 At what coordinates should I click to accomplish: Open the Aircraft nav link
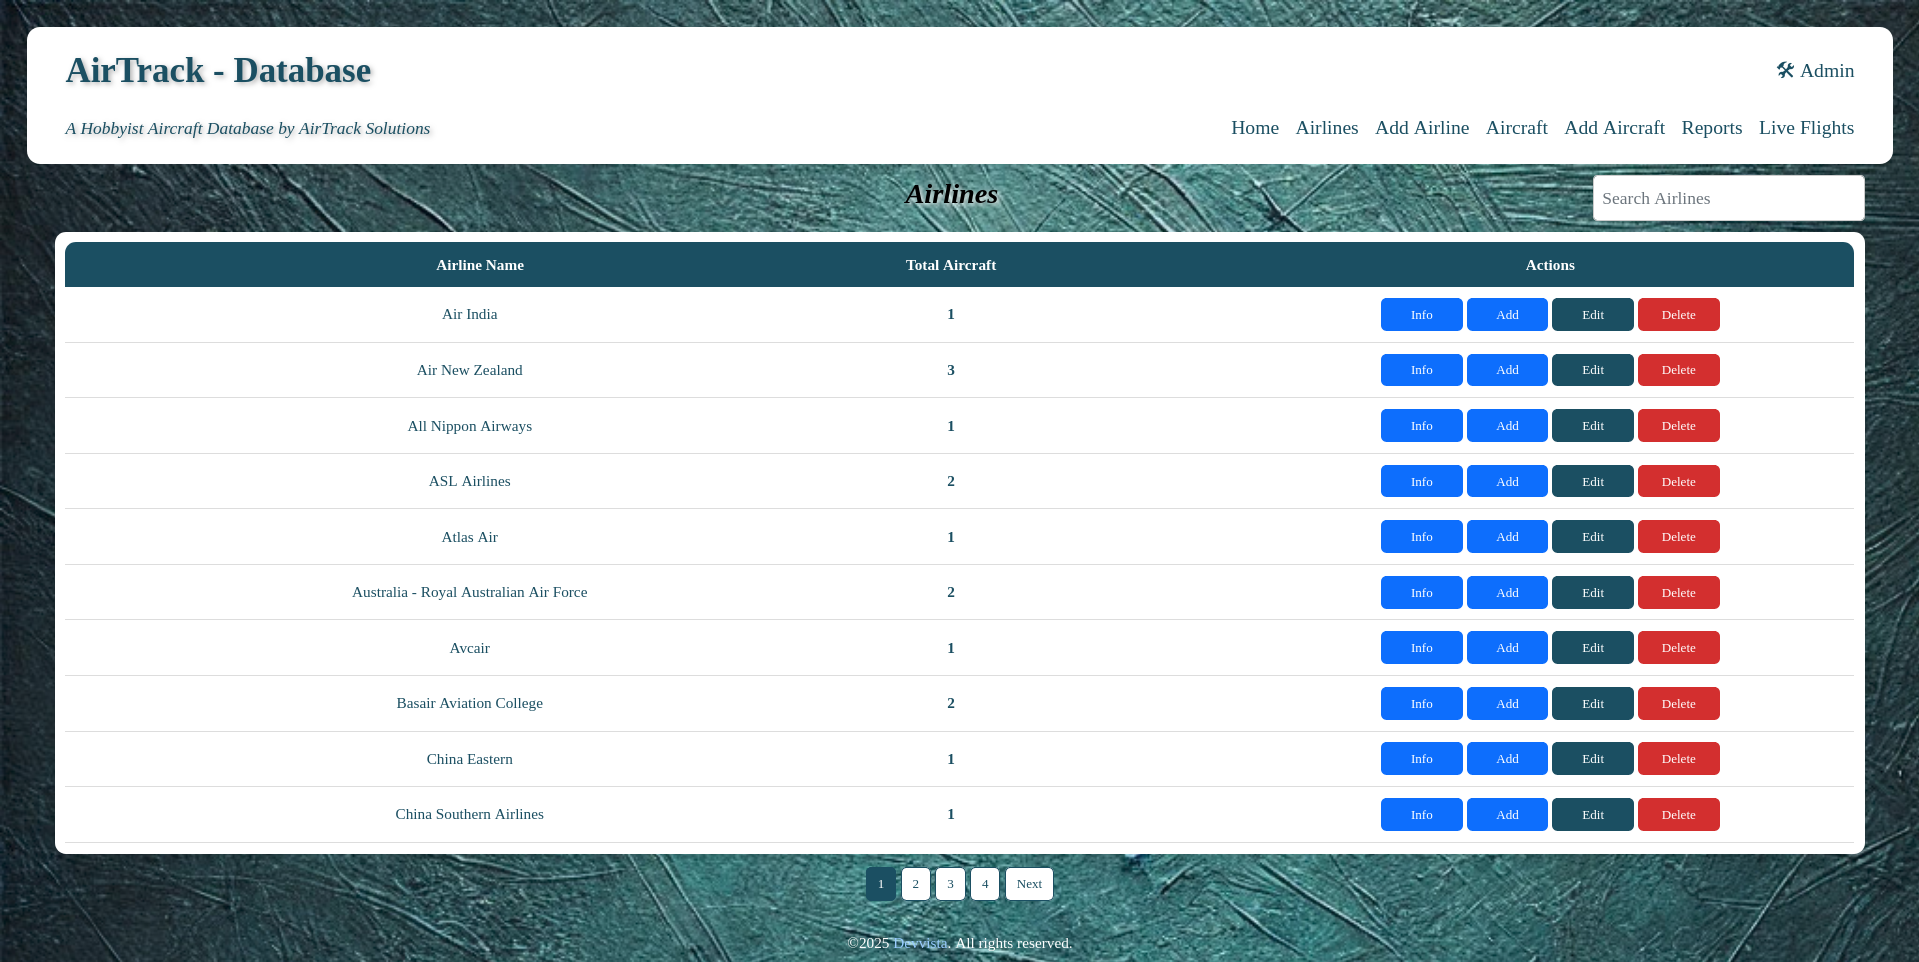[x=1517, y=127]
